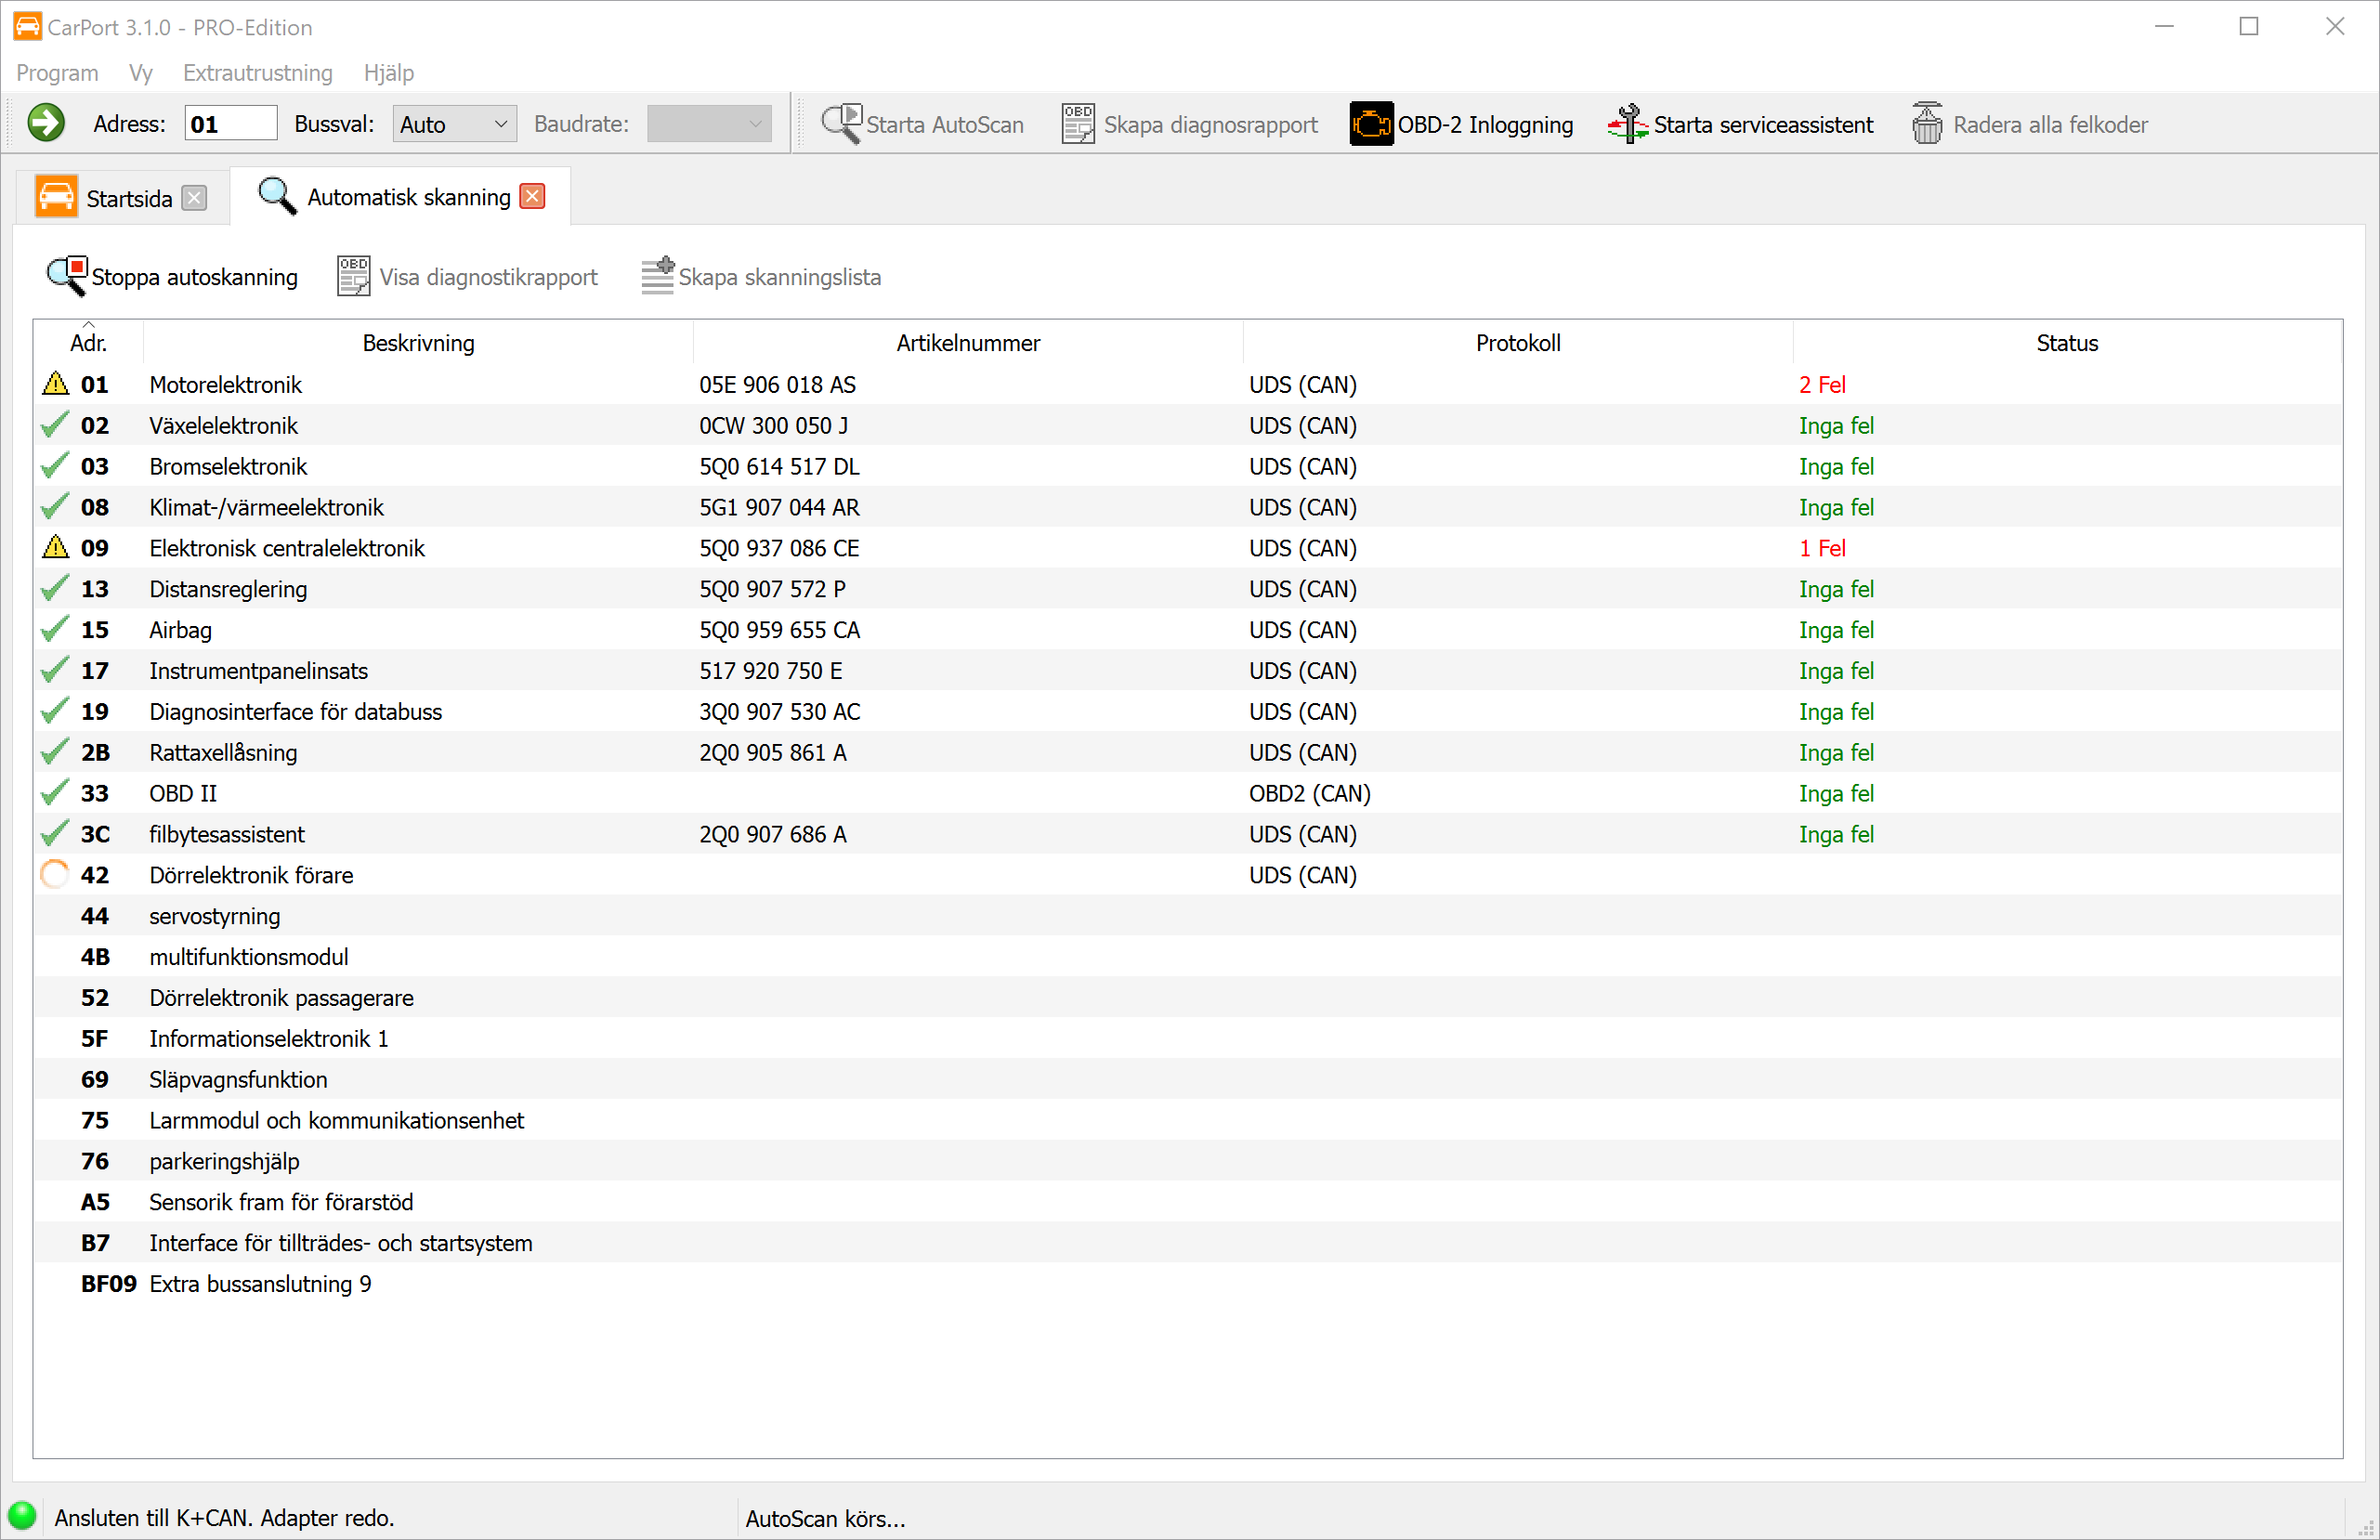The image size is (2380, 1540).
Task: Click the green arrow connect icon
Action: point(46,124)
